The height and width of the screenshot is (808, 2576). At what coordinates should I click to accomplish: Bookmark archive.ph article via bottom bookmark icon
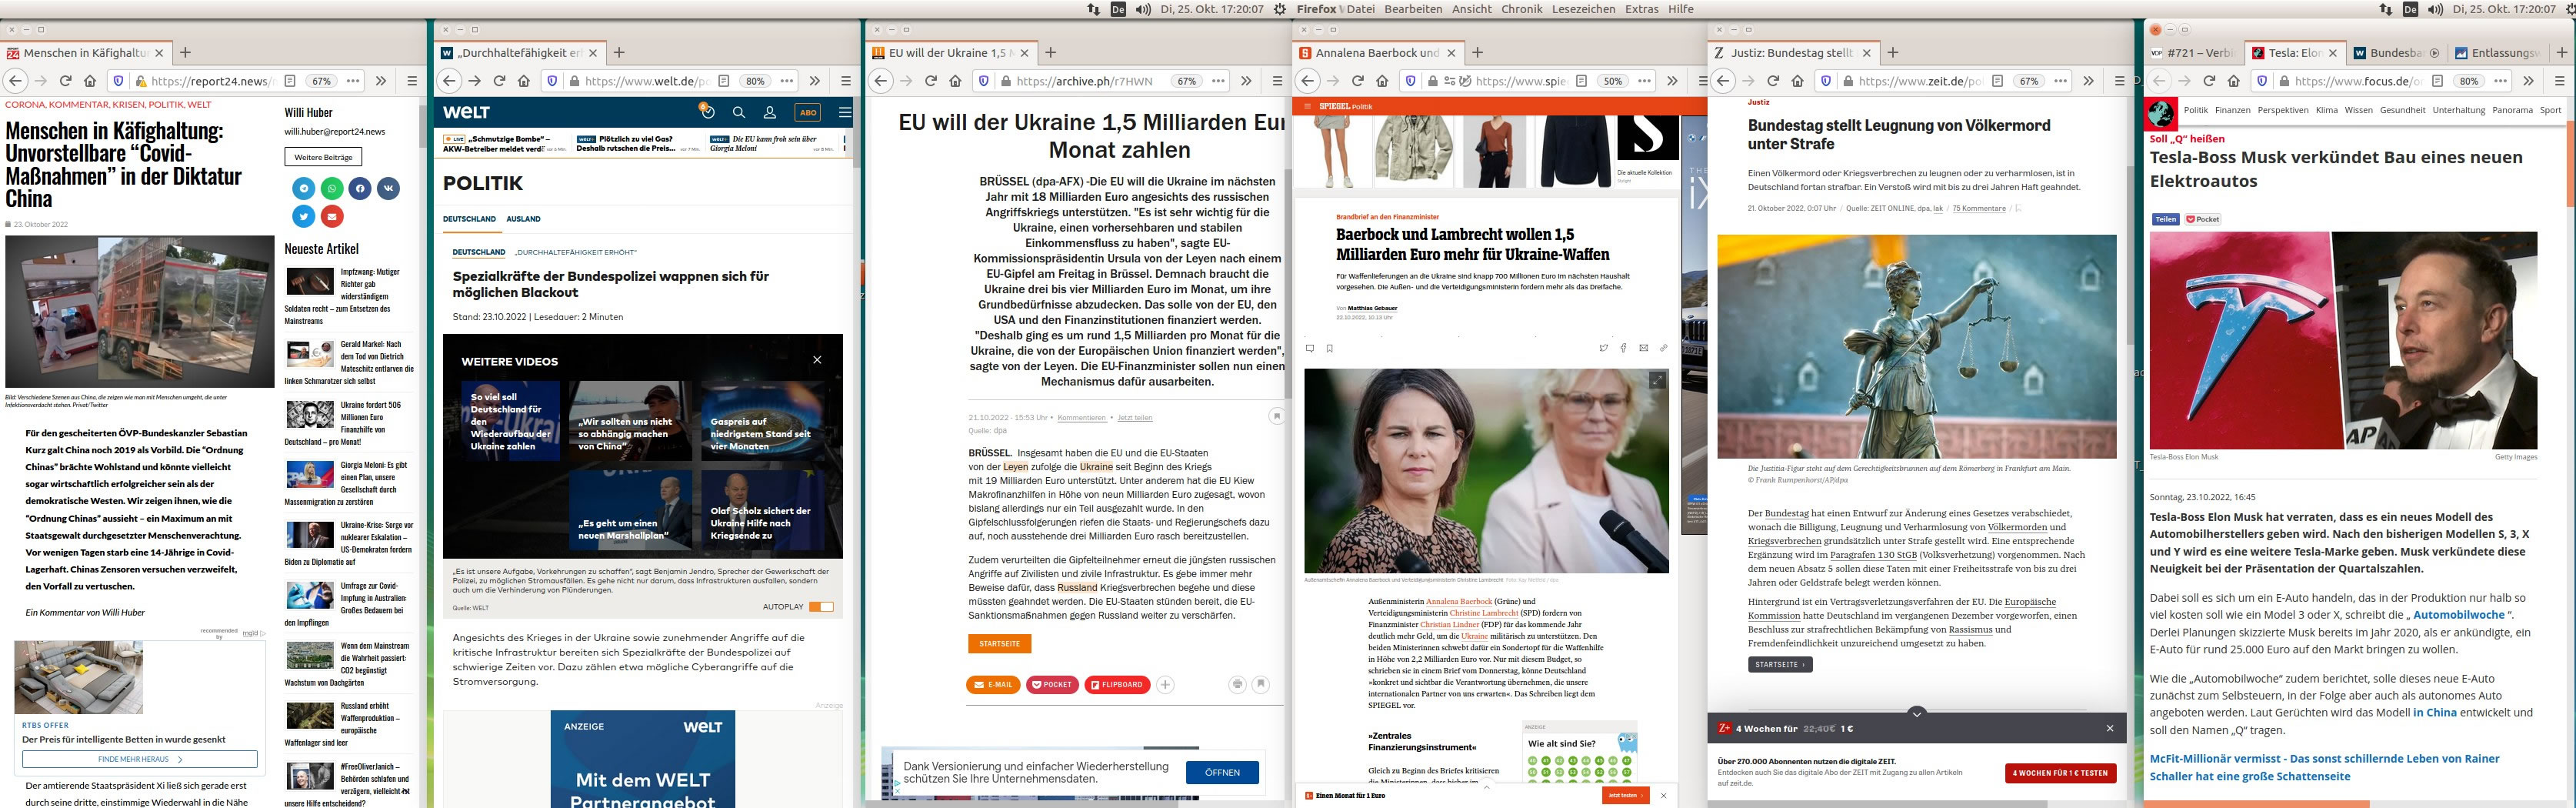click(1261, 684)
